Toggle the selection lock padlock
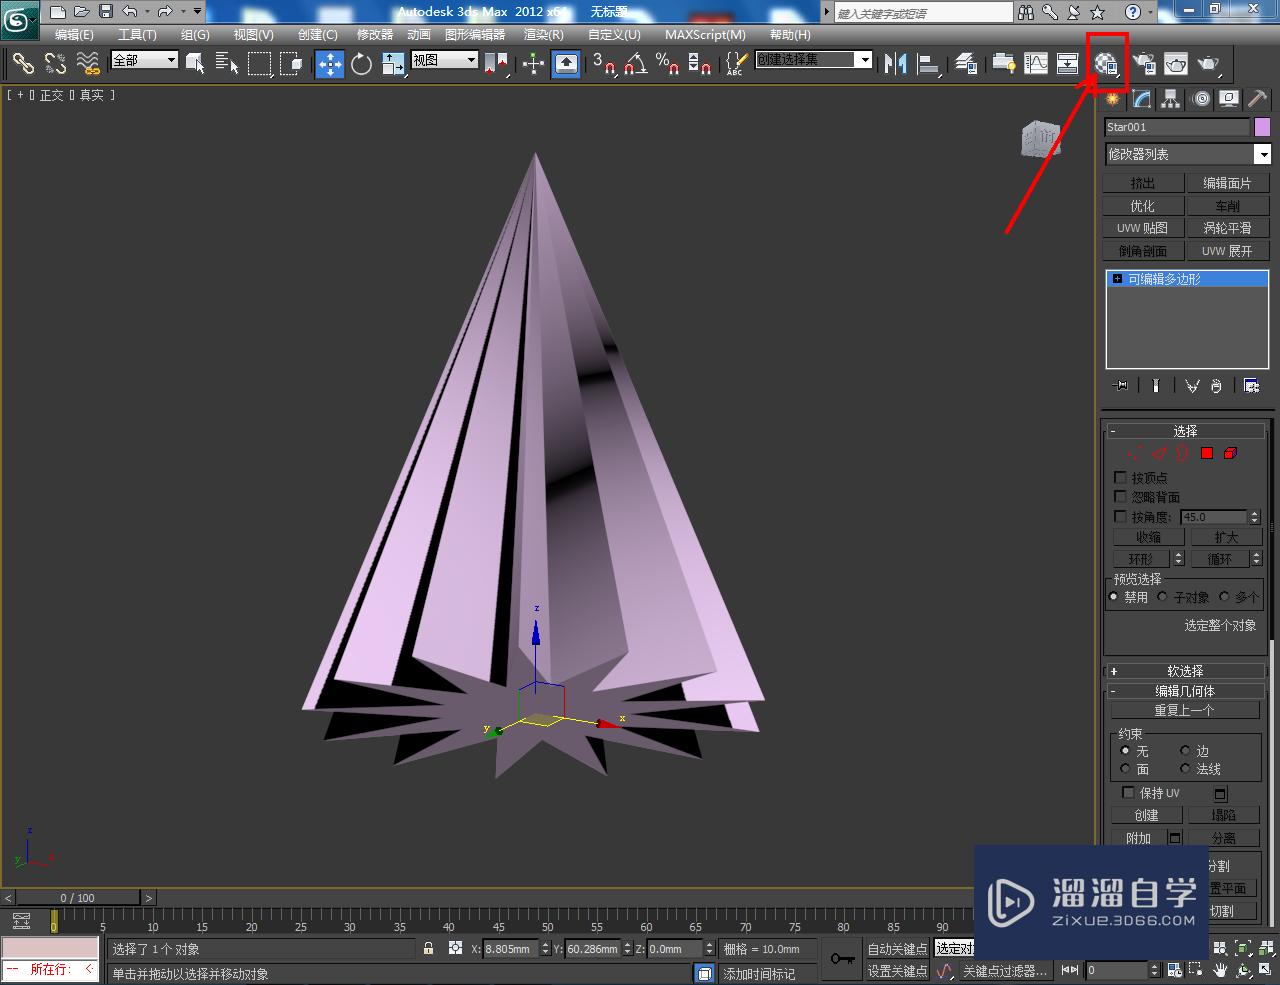The height and width of the screenshot is (985, 1280). pos(428,948)
